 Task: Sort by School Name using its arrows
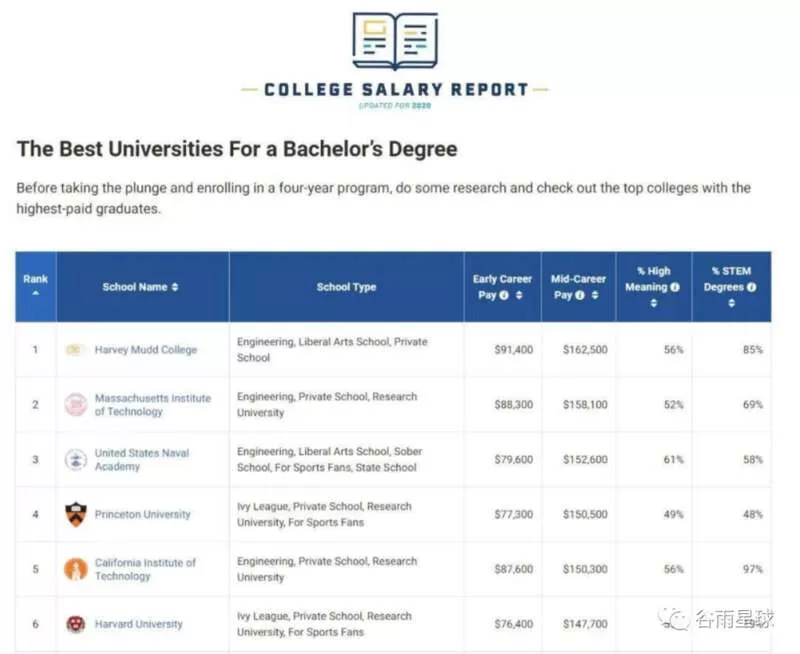175,287
